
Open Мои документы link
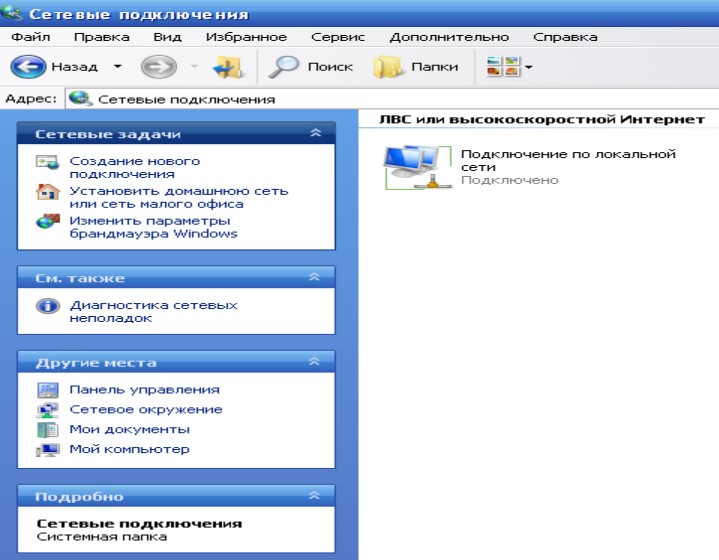coord(129,430)
